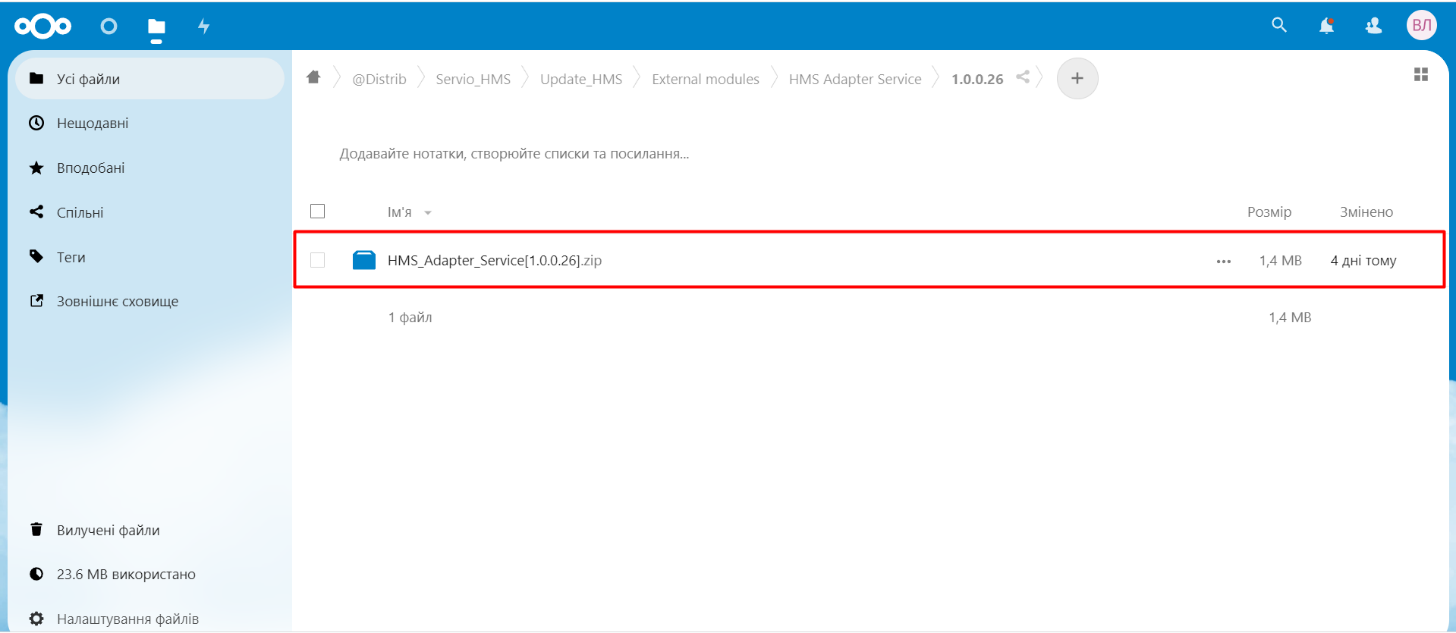Open the Вподобані sidebar section
The height and width of the screenshot is (633, 1456).
[90, 168]
